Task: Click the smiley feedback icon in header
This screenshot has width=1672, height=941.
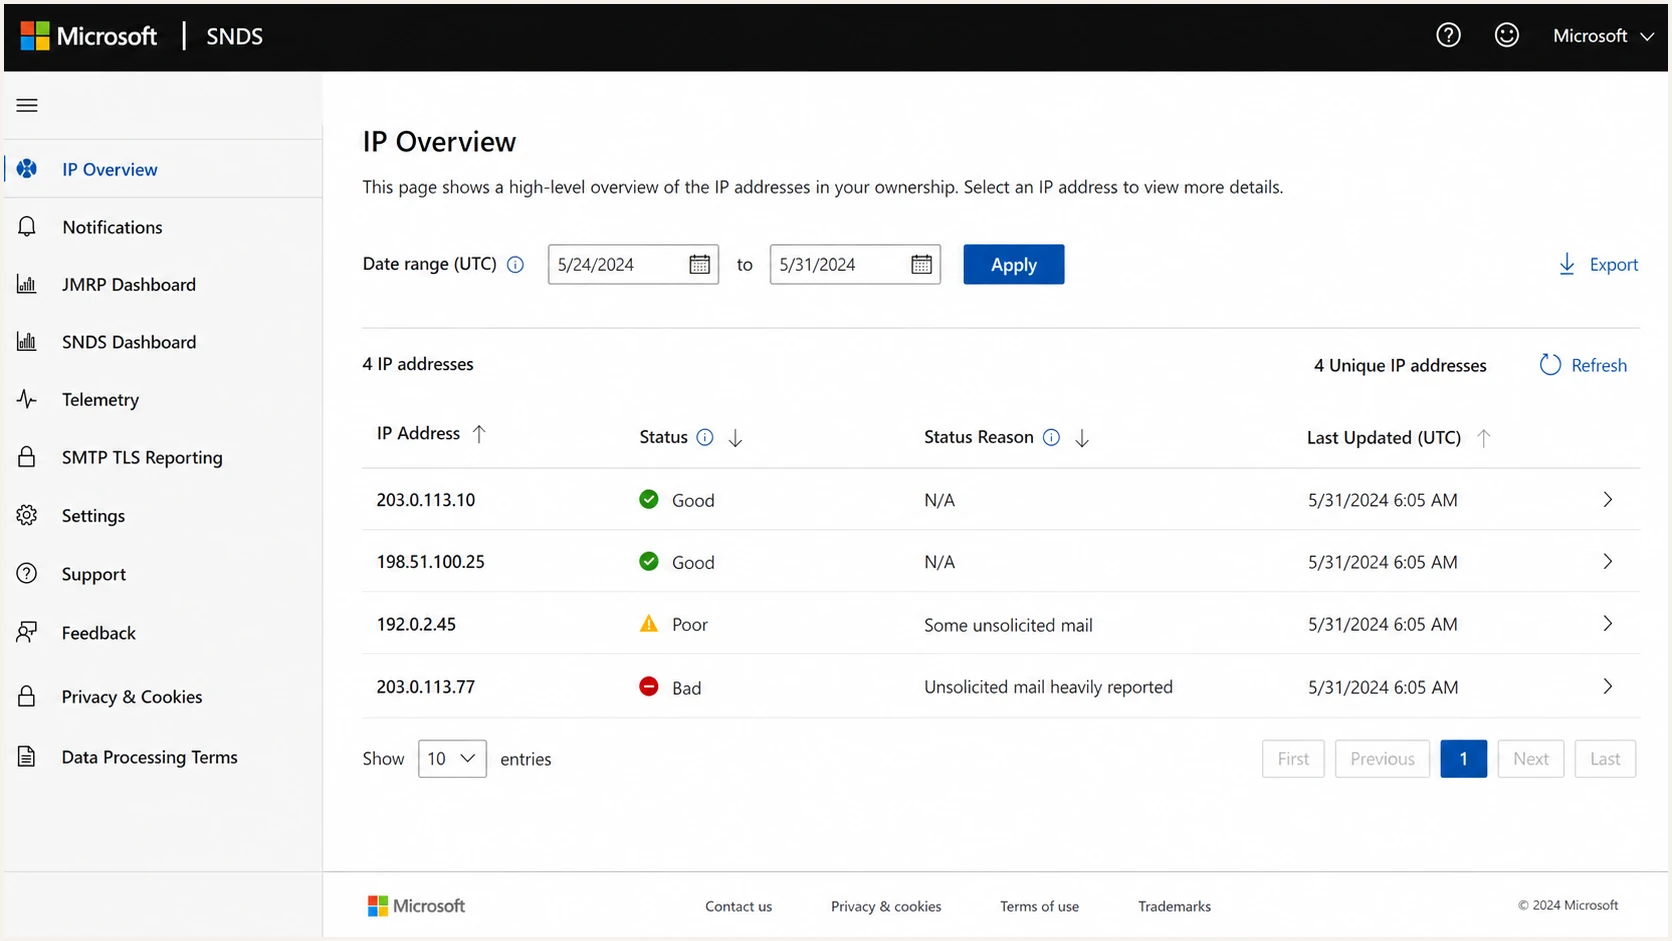Action: 1506,35
